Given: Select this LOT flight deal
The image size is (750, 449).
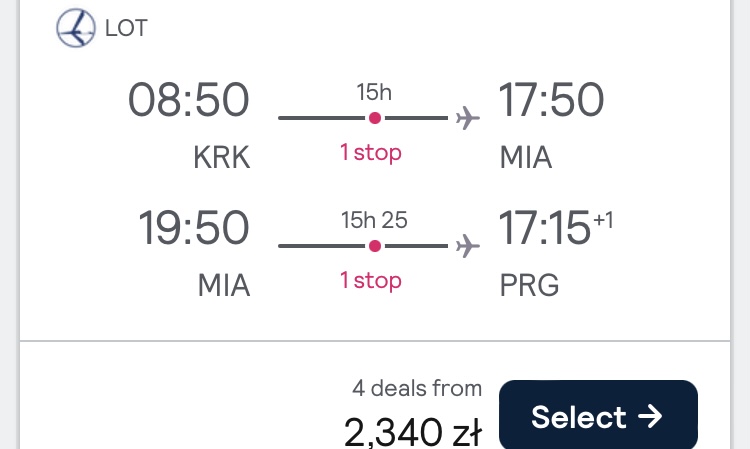Looking at the screenshot, I should [x=598, y=416].
